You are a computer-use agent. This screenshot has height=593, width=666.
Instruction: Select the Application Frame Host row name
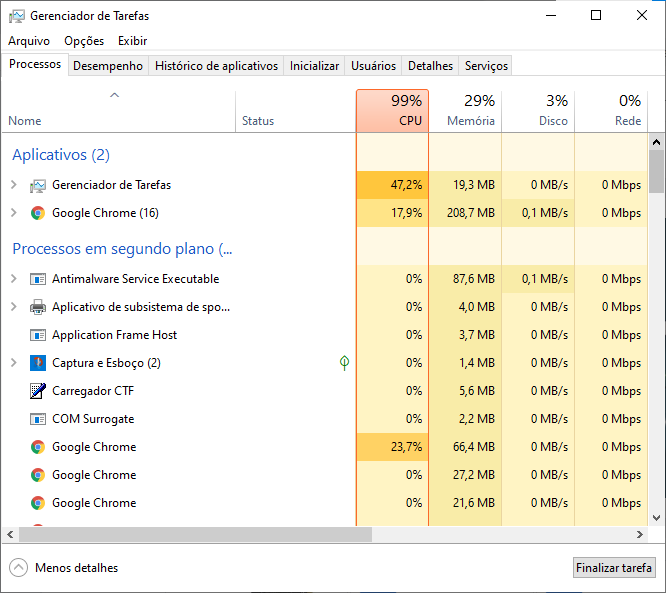(x=114, y=335)
